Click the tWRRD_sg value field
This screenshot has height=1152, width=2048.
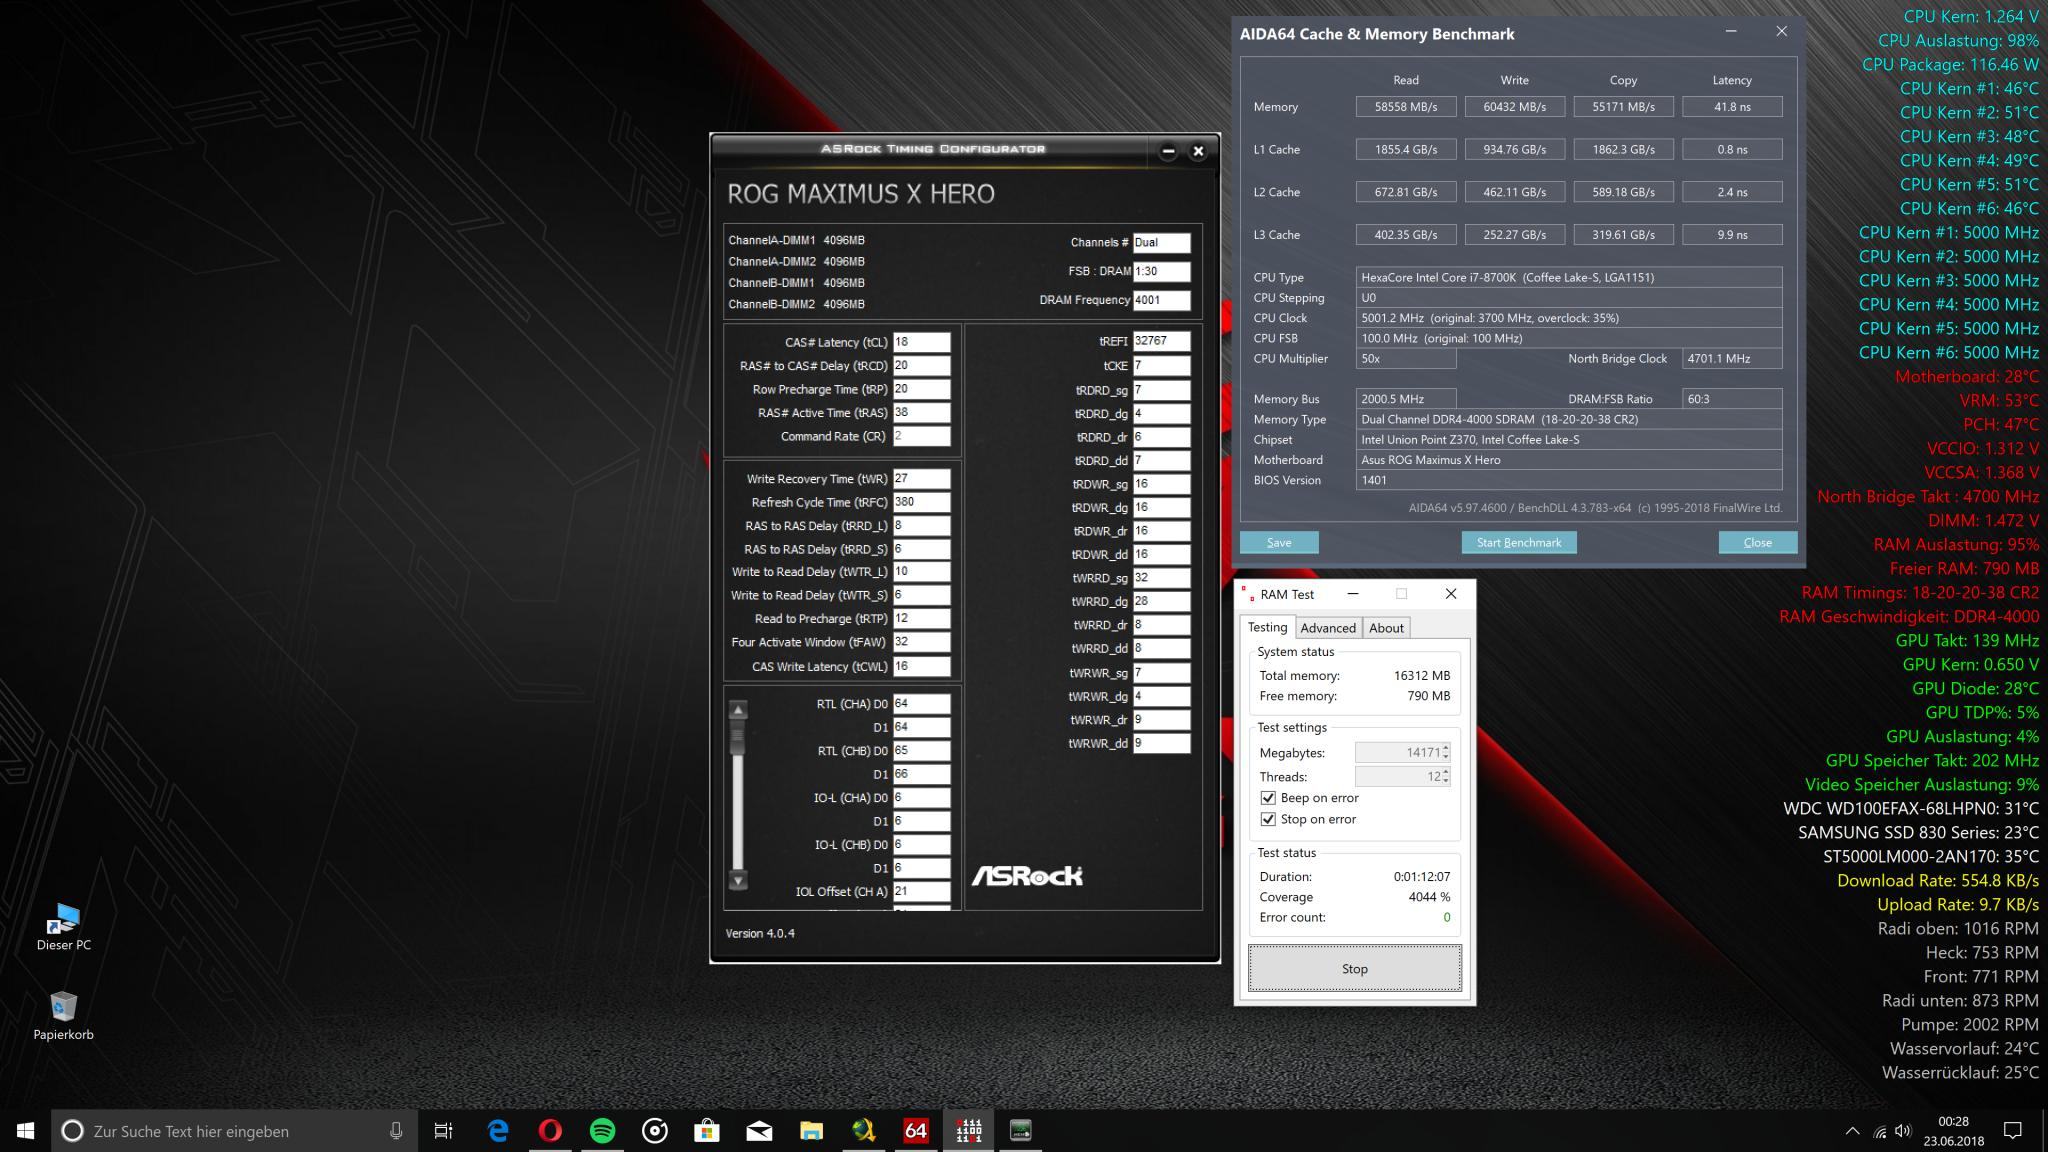tap(1161, 578)
